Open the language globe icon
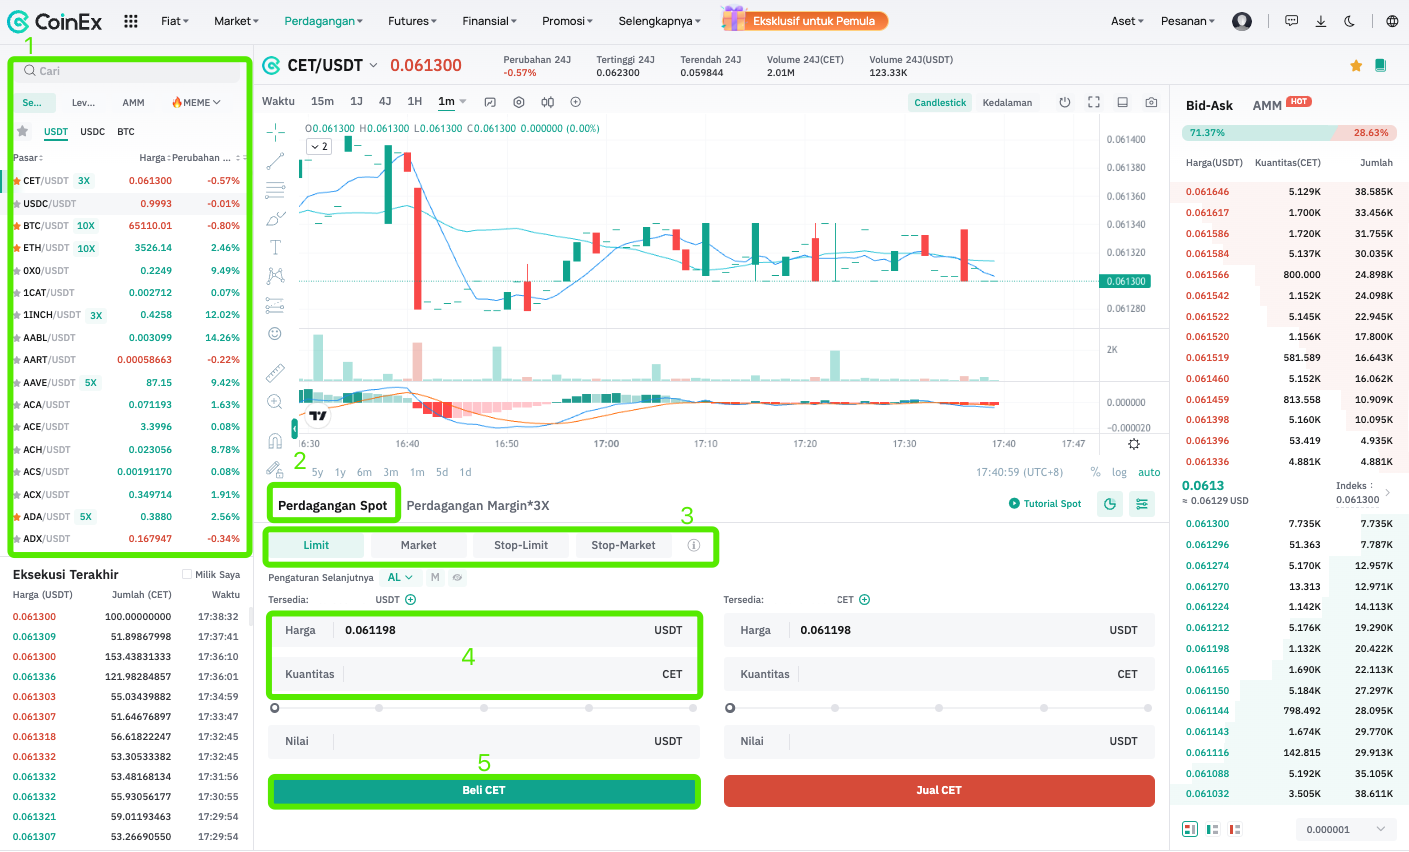The height and width of the screenshot is (852, 1409). [1393, 21]
